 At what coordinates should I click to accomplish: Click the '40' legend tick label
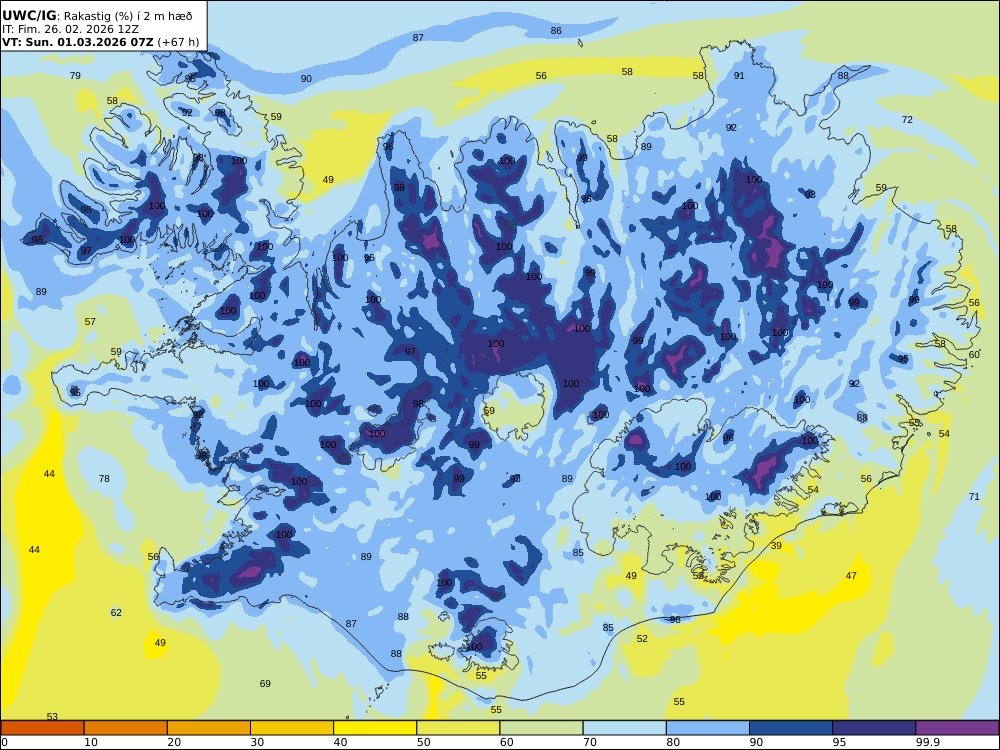point(341,742)
